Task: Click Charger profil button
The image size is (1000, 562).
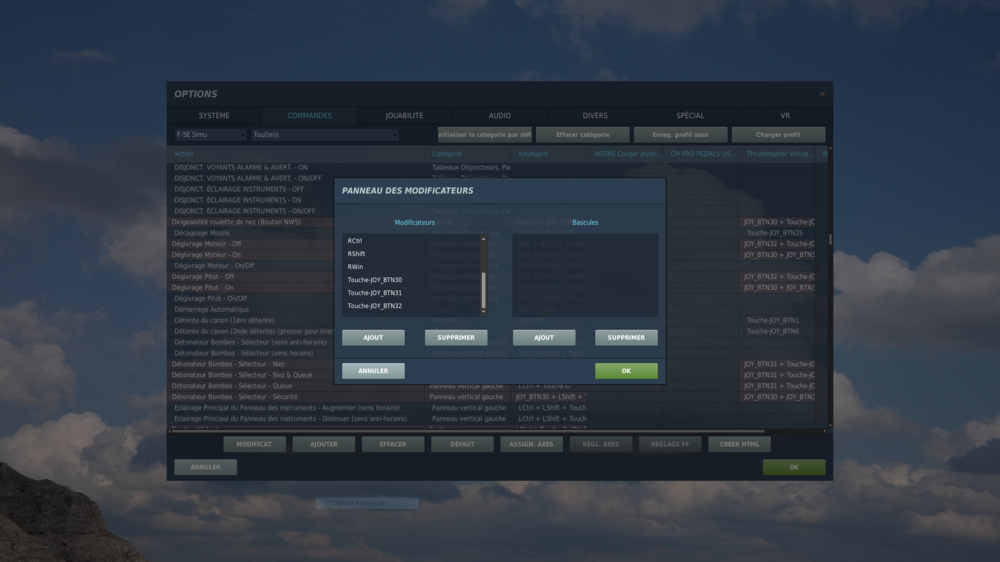Action: tap(778, 135)
